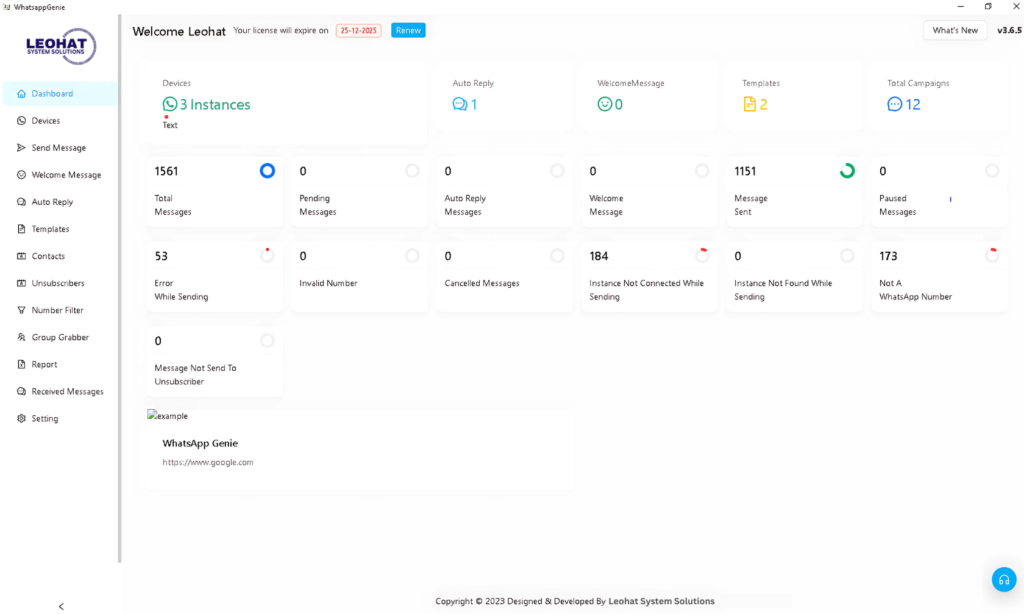
Task: Click the Total Campaigns blue chat icon
Action: 895,104
